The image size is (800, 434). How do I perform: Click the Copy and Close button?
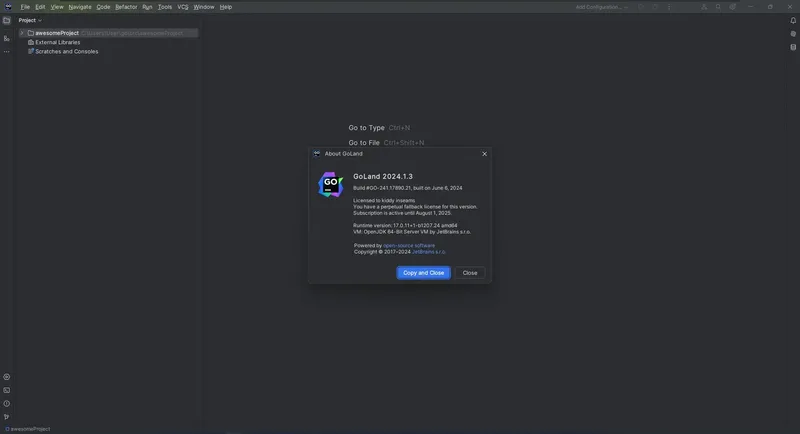(423, 273)
